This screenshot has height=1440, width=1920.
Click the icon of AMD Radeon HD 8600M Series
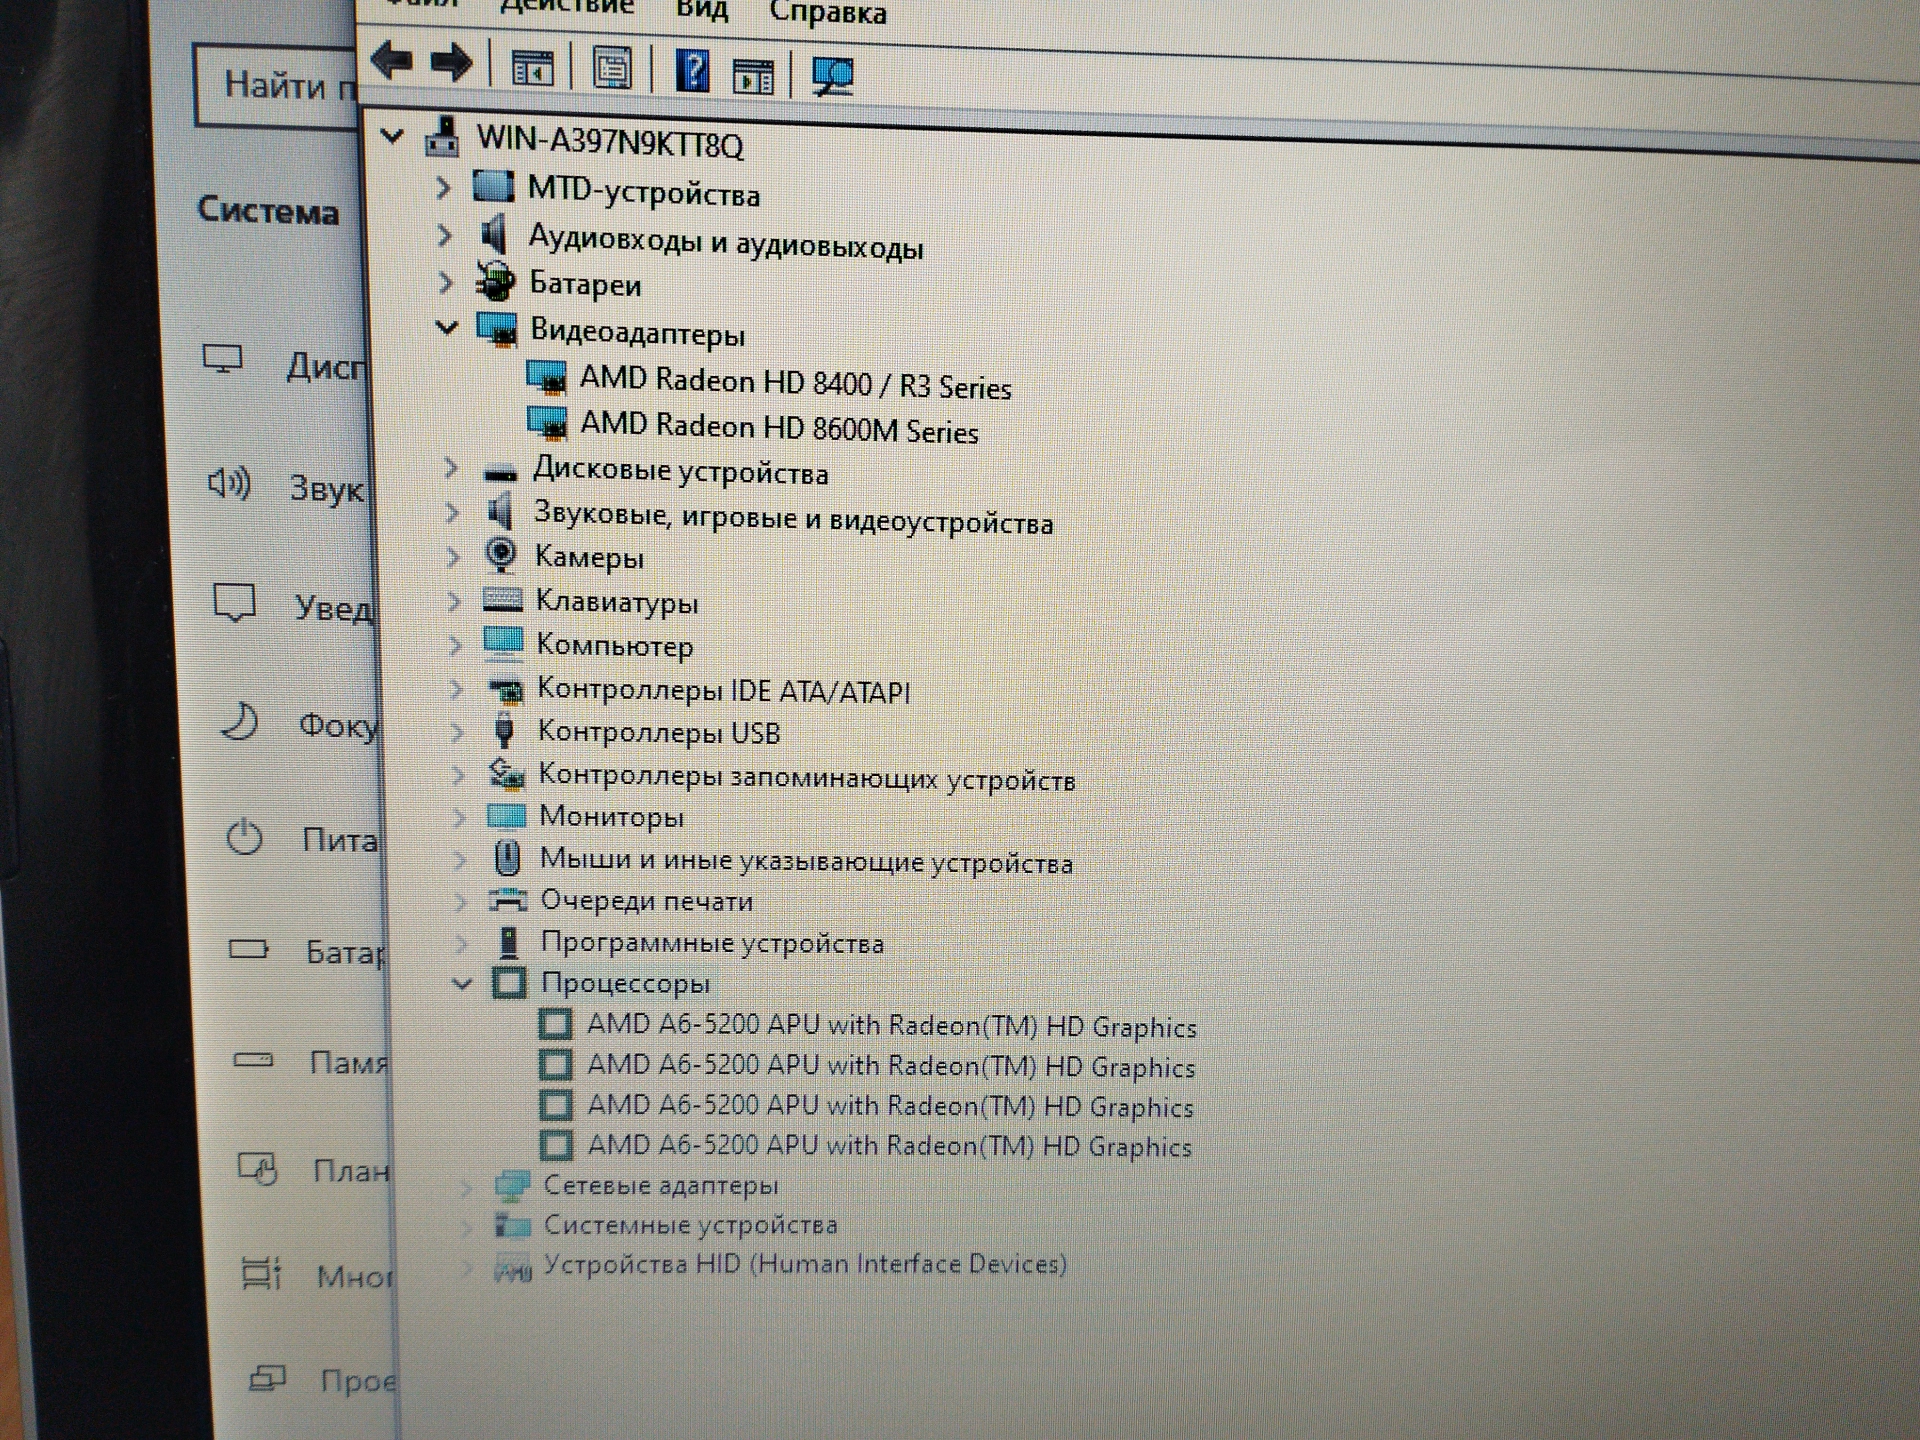coord(547,423)
